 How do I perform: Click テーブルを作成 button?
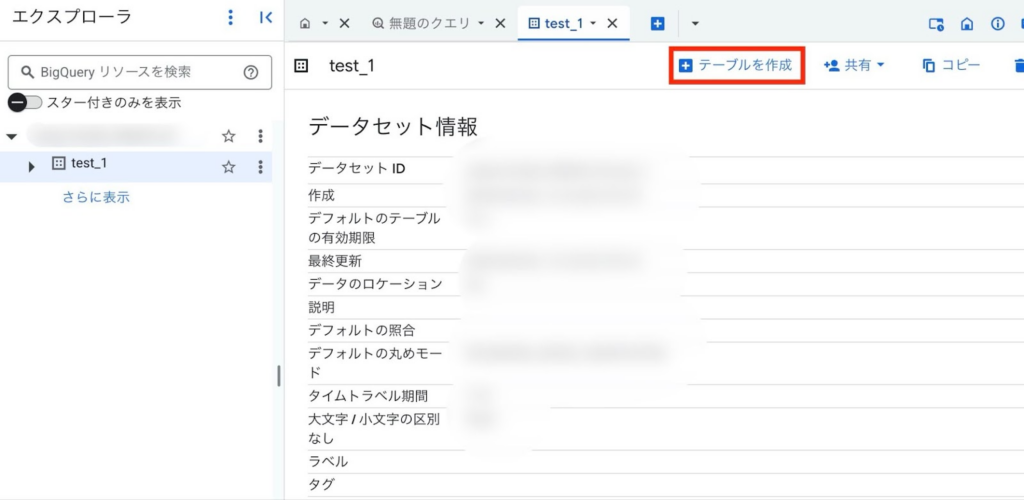point(735,65)
